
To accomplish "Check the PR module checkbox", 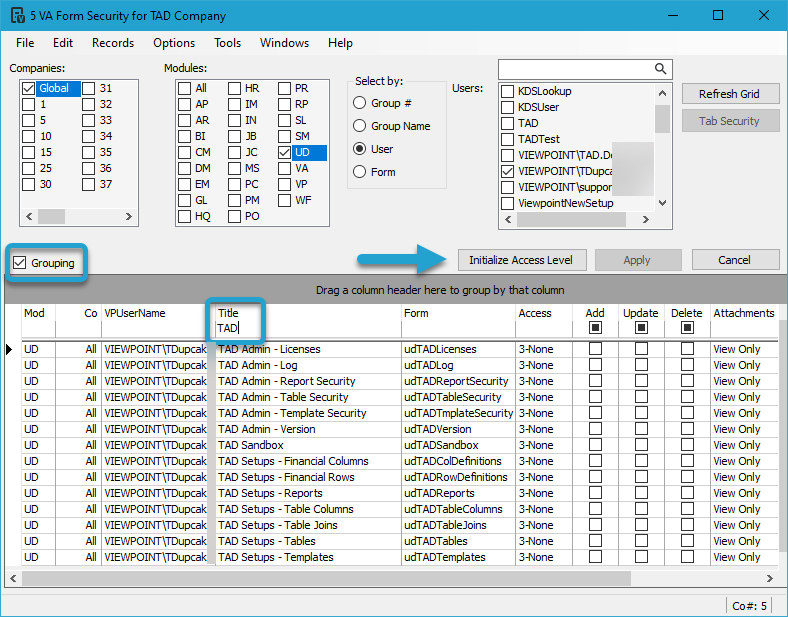I will [284, 88].
